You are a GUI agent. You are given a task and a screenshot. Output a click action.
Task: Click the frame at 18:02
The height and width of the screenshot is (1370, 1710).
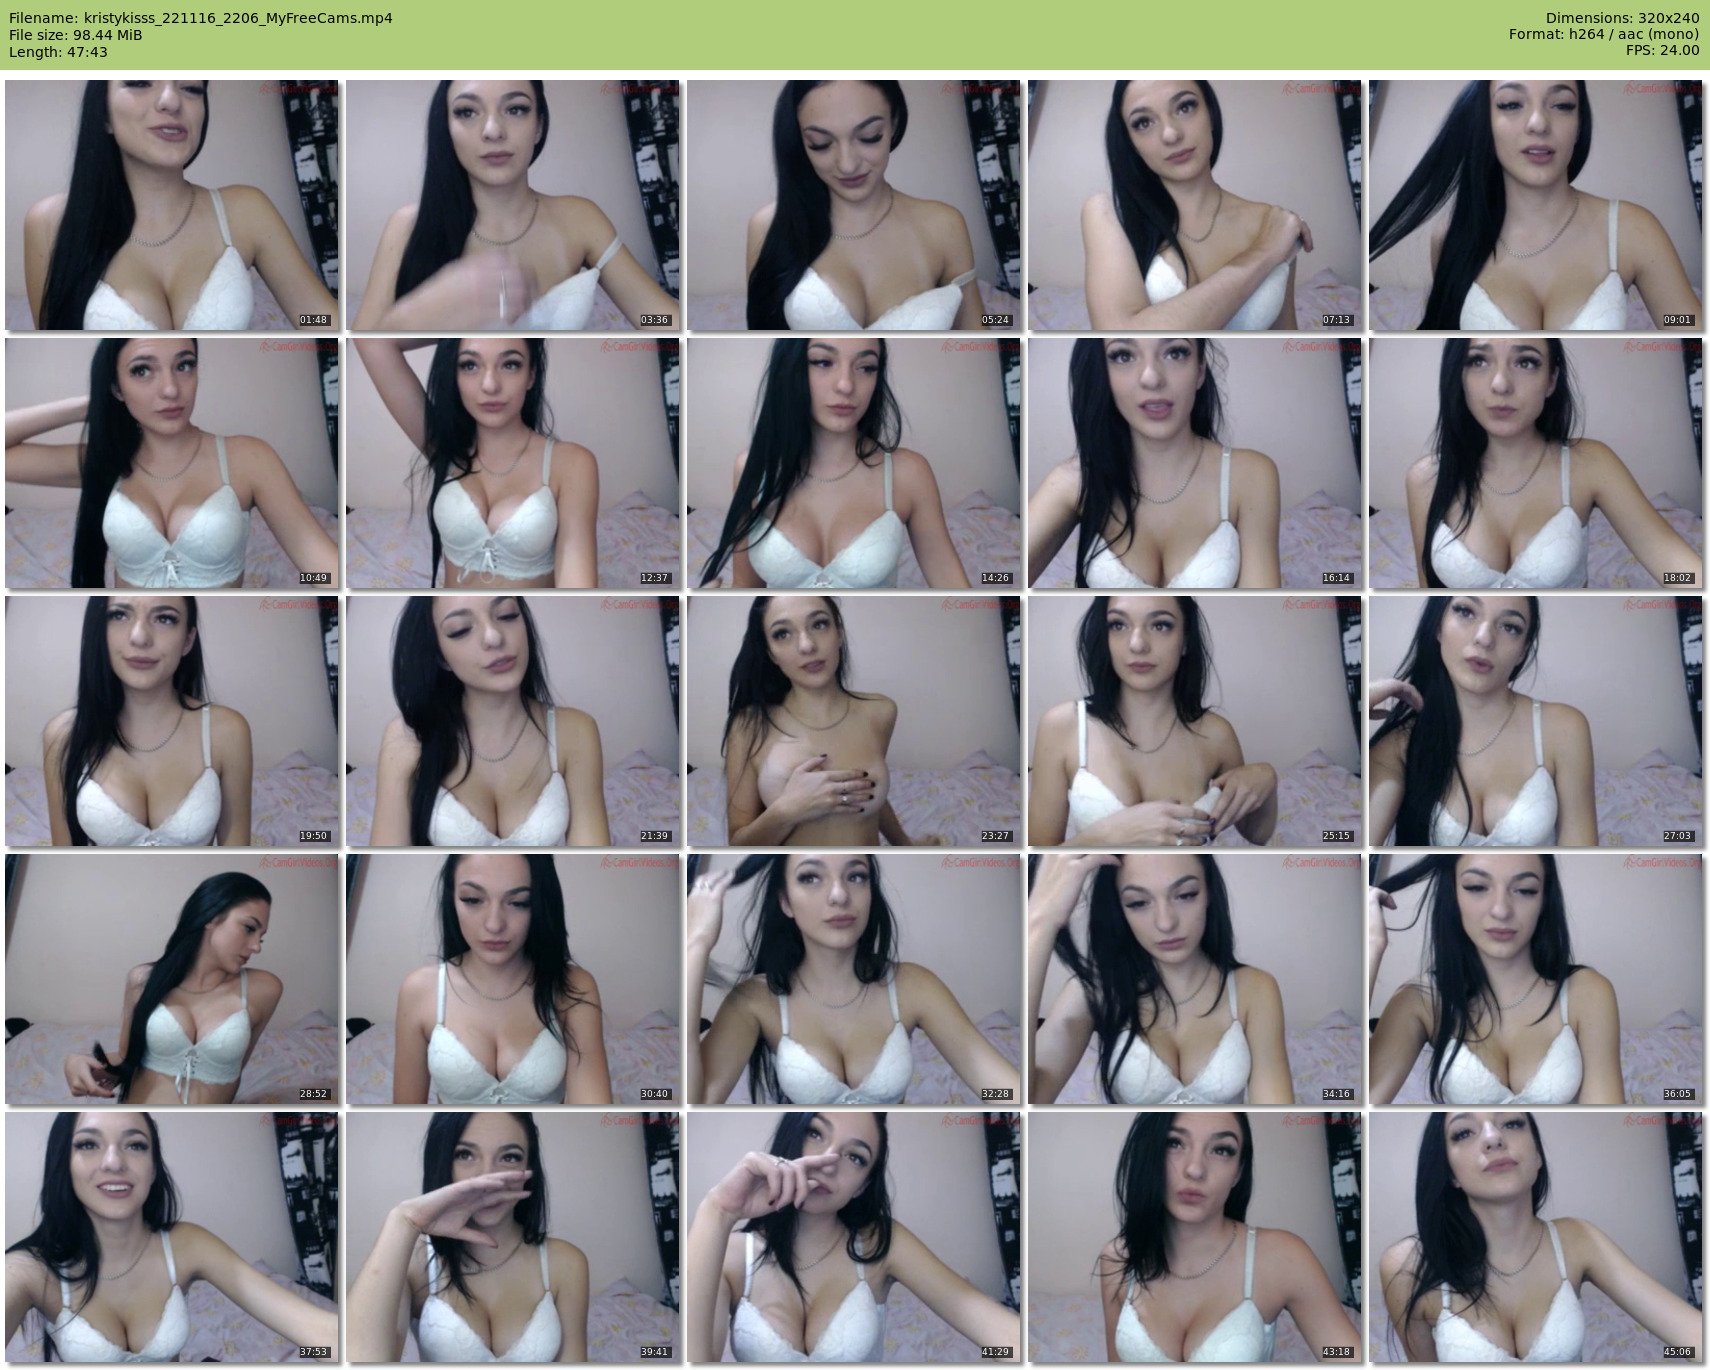(x=1535, y=463)
